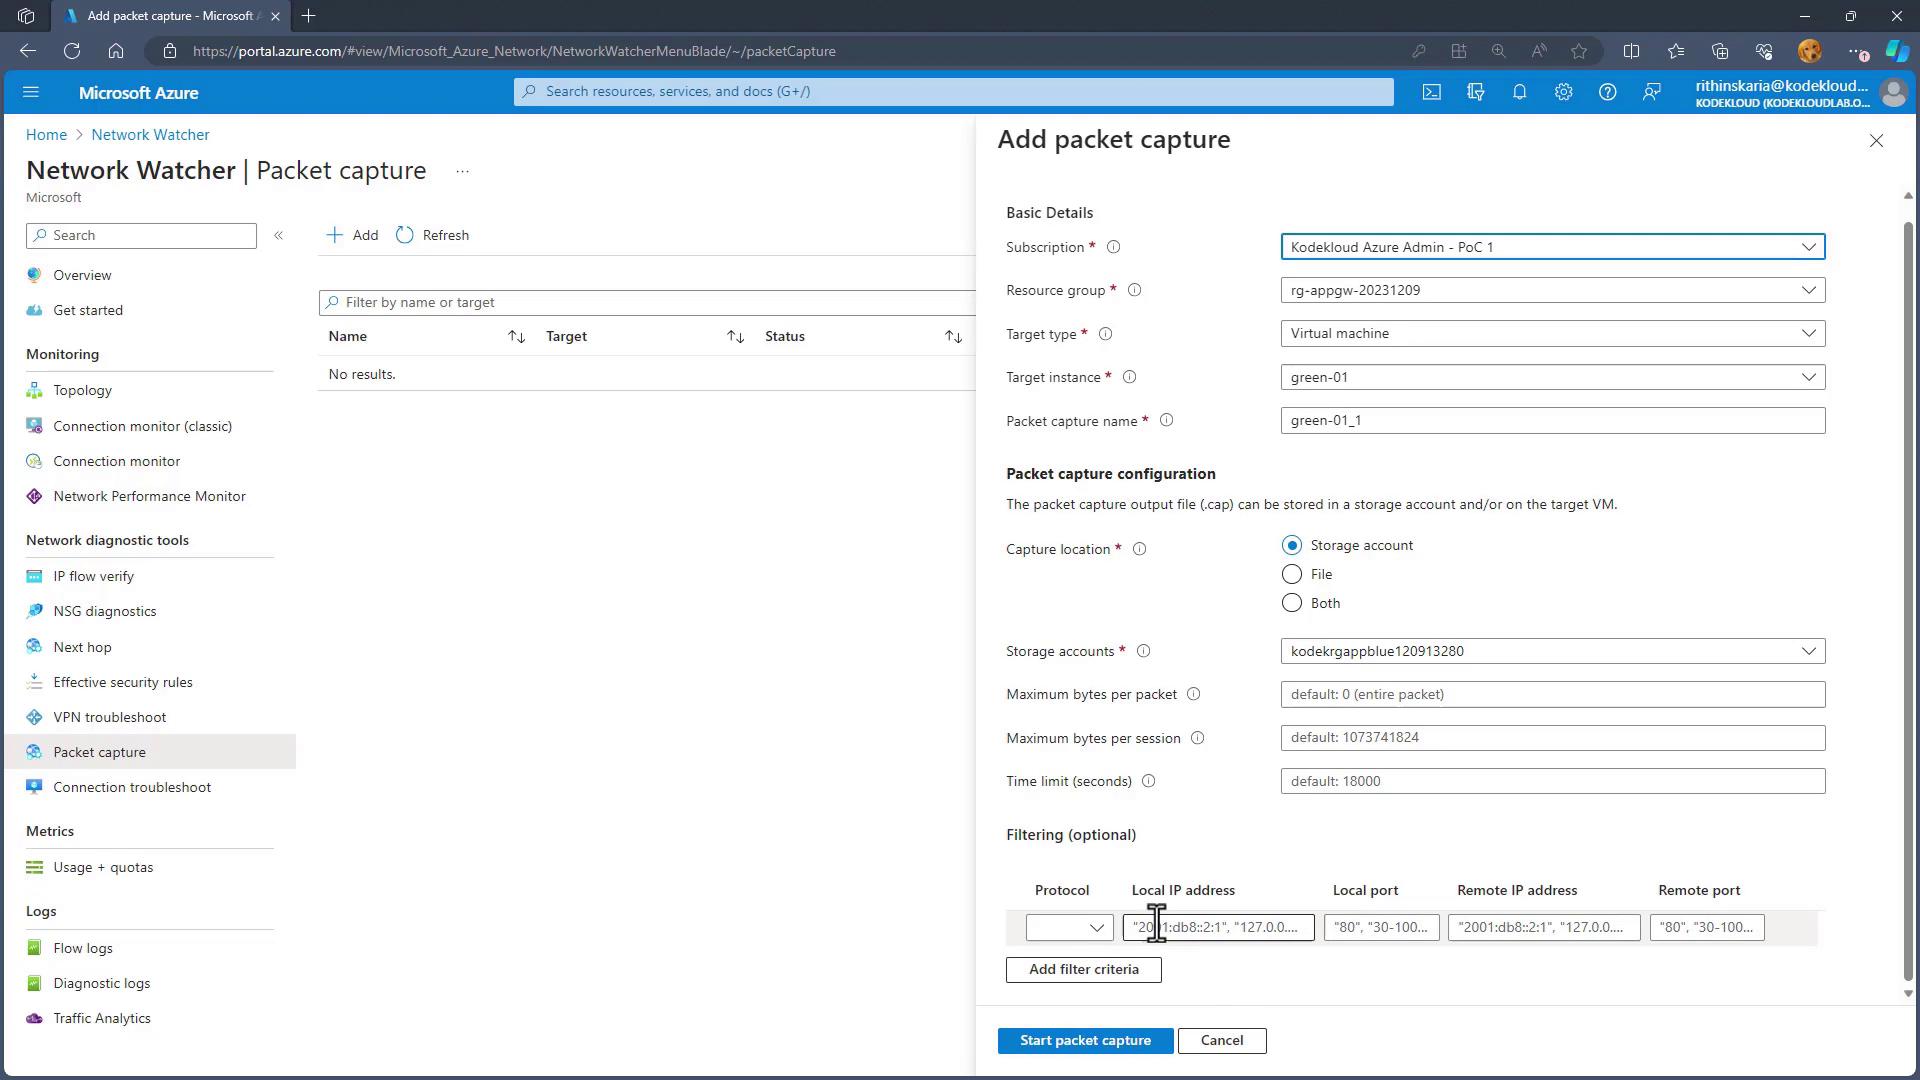
Task: Choose the Both capture location option
Action: (x=1292, y=603)
